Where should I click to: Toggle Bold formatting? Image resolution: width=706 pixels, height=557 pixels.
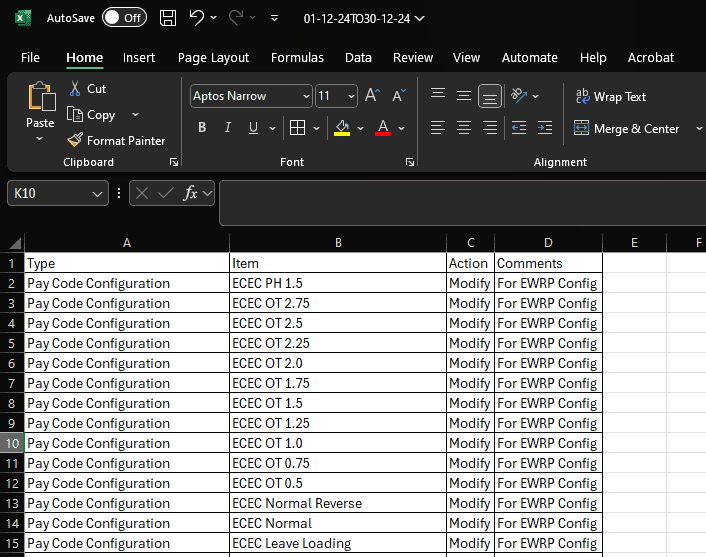click(202, 128)
